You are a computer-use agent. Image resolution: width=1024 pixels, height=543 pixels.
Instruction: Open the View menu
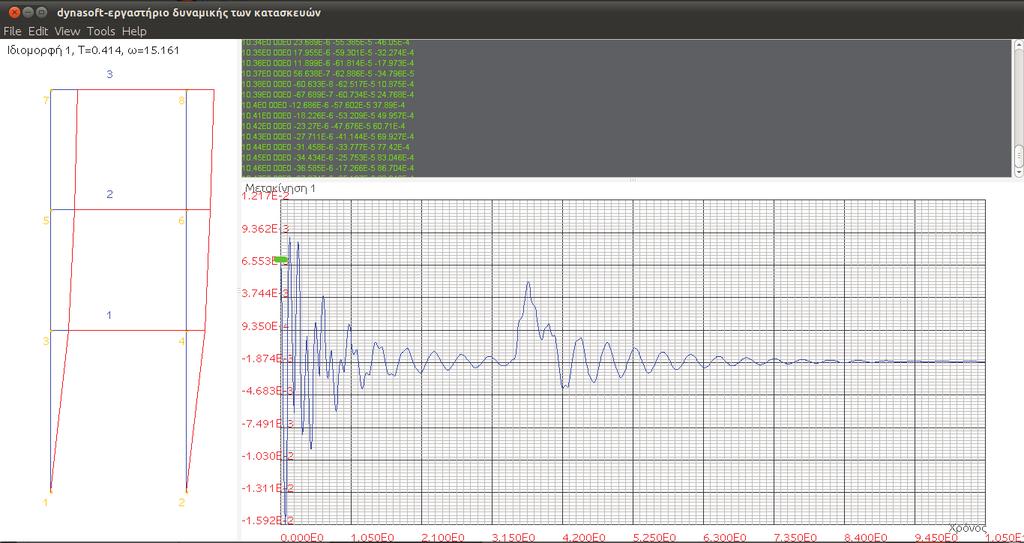click(67, 31)
